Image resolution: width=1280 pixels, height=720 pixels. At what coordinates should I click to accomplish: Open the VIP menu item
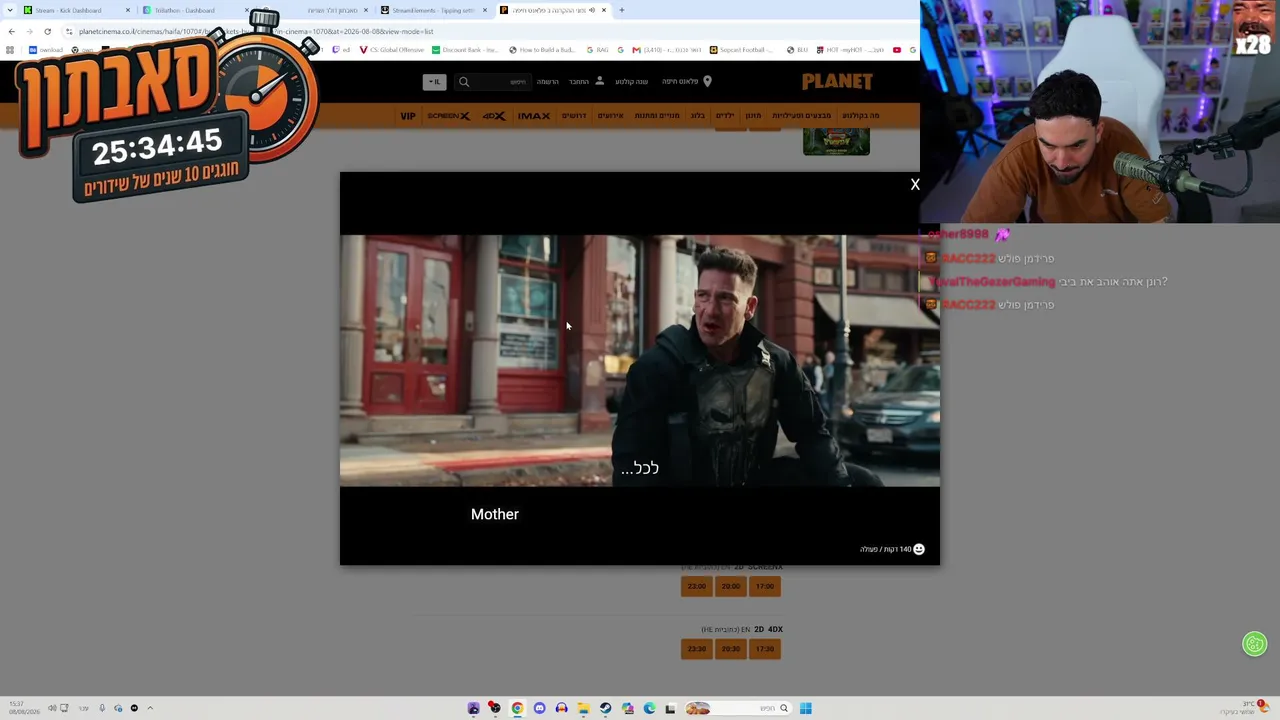pos(408,116)
